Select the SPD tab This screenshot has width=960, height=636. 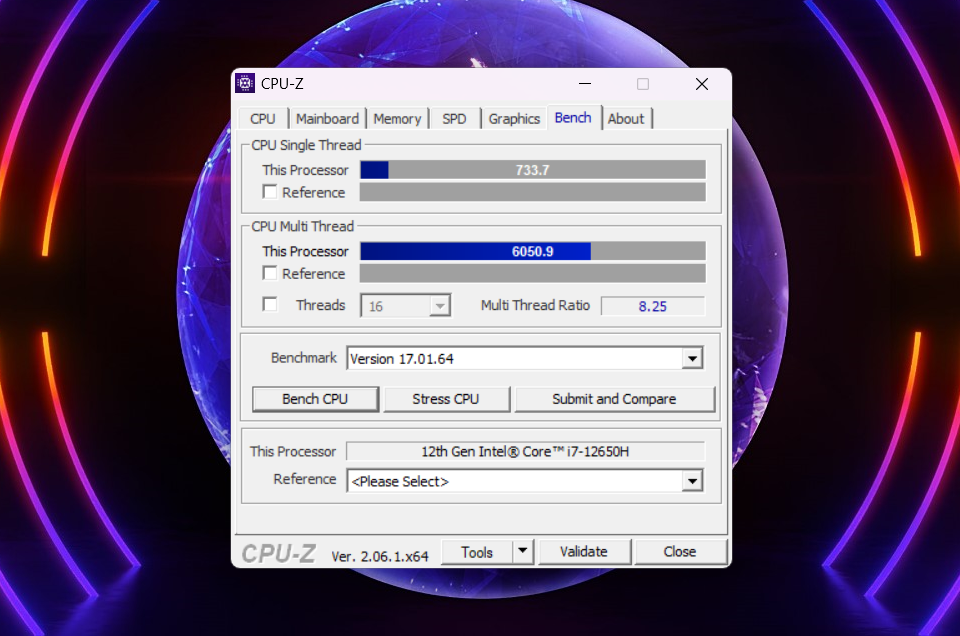coord(454,119)
